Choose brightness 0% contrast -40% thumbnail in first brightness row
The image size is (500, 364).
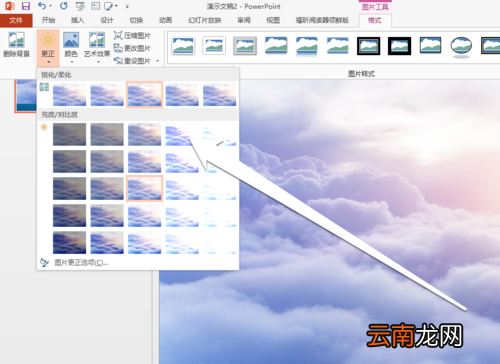[144, 134]
